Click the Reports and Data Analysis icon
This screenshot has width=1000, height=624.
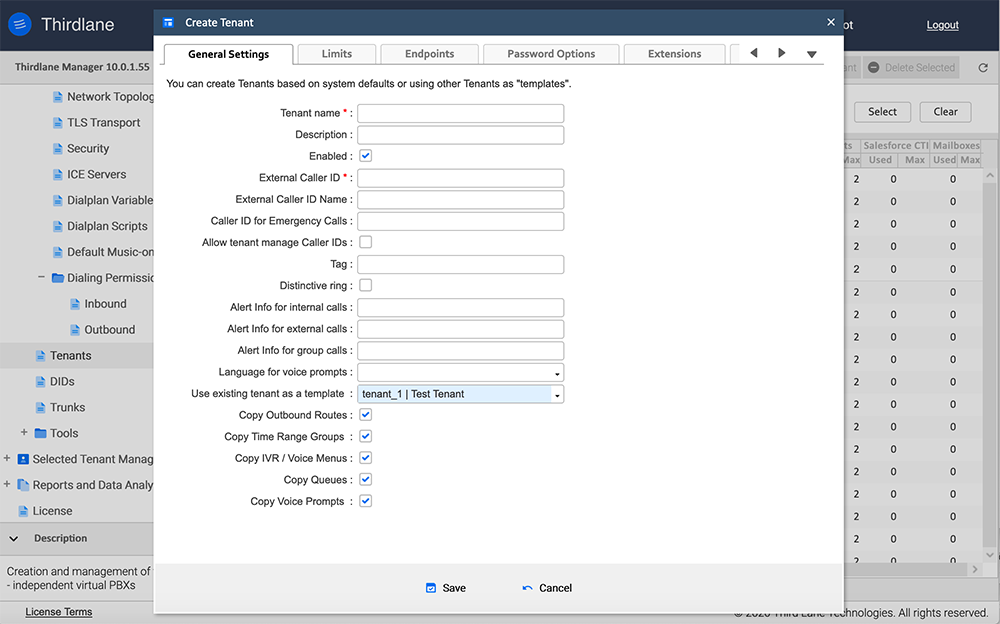coord(24,485)
